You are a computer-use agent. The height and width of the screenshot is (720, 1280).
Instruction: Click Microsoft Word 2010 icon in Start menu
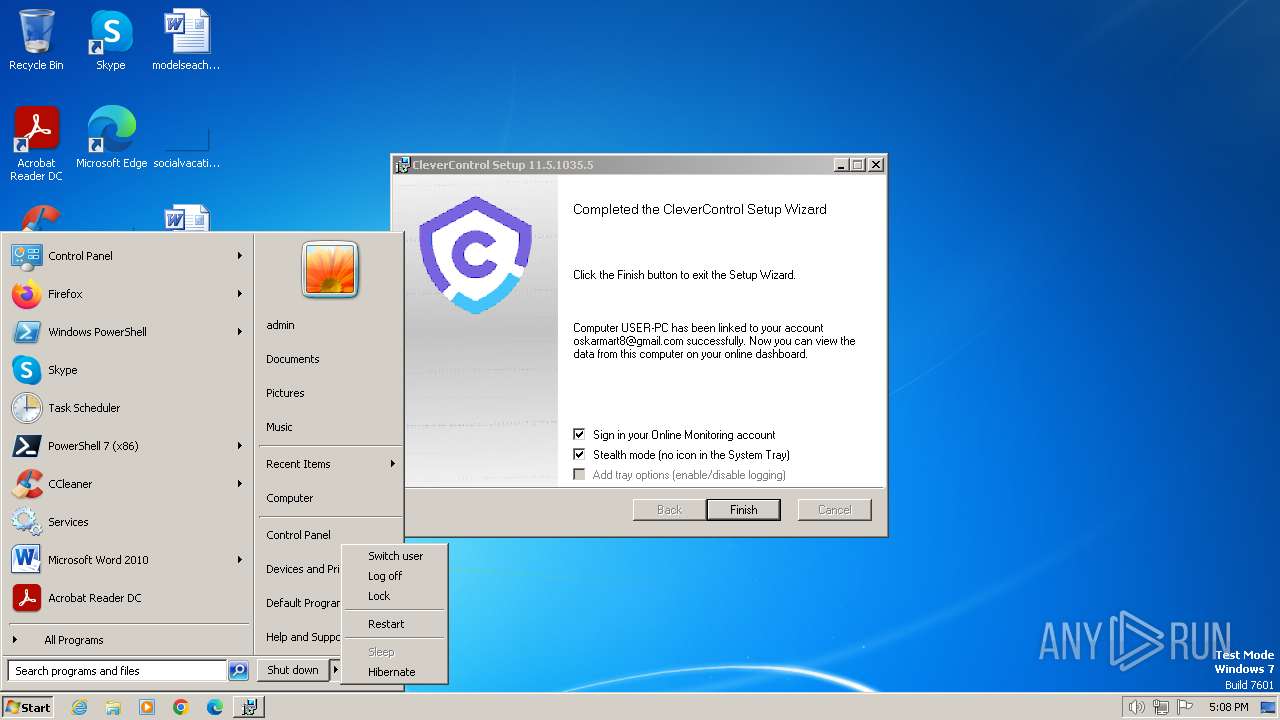27,560
